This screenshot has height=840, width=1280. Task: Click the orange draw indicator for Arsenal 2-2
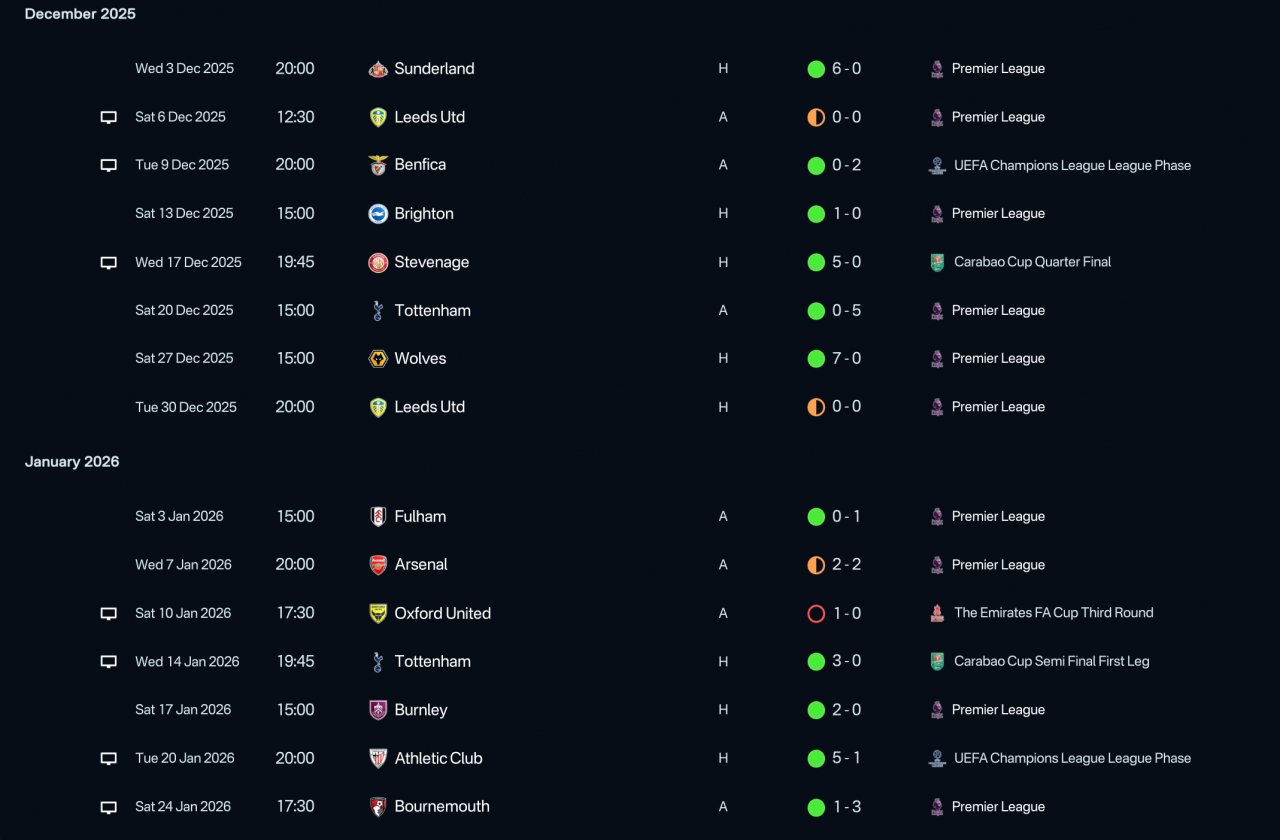pyautogui.click(x=816, y=565)
